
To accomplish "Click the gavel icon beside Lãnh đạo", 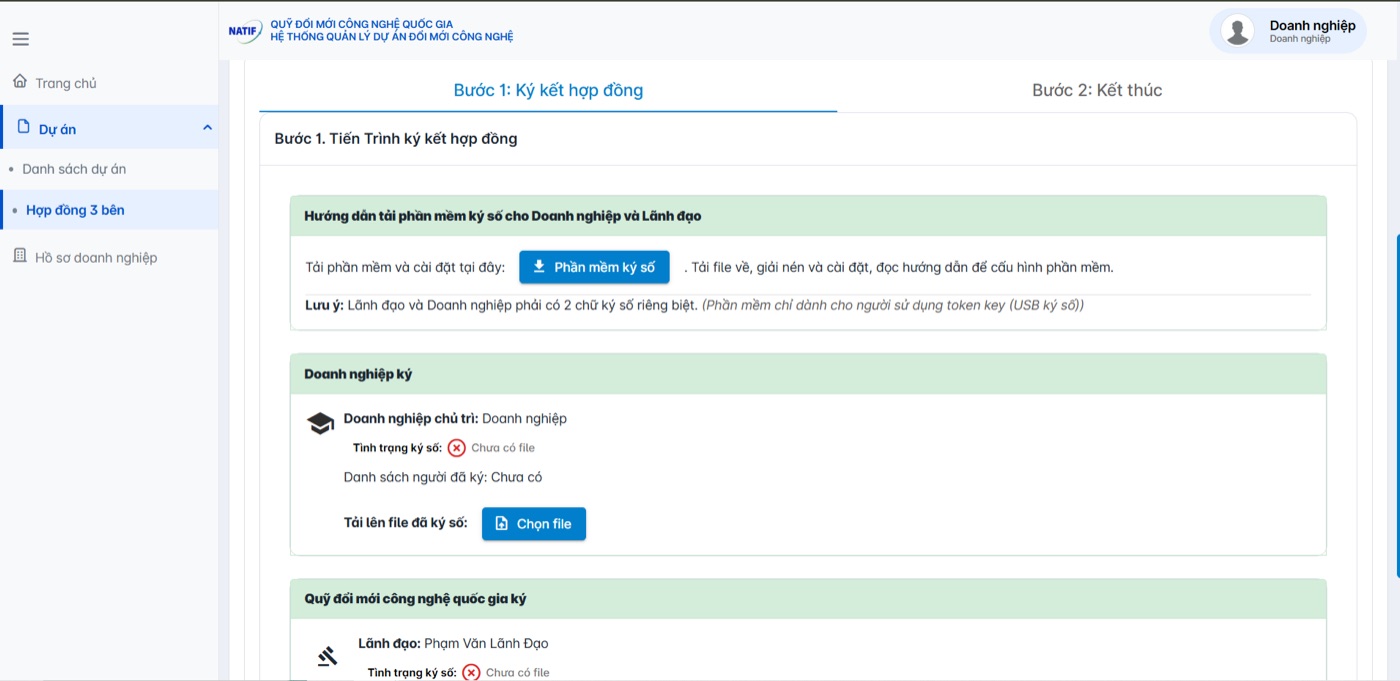I will click(x=327, y=656).
